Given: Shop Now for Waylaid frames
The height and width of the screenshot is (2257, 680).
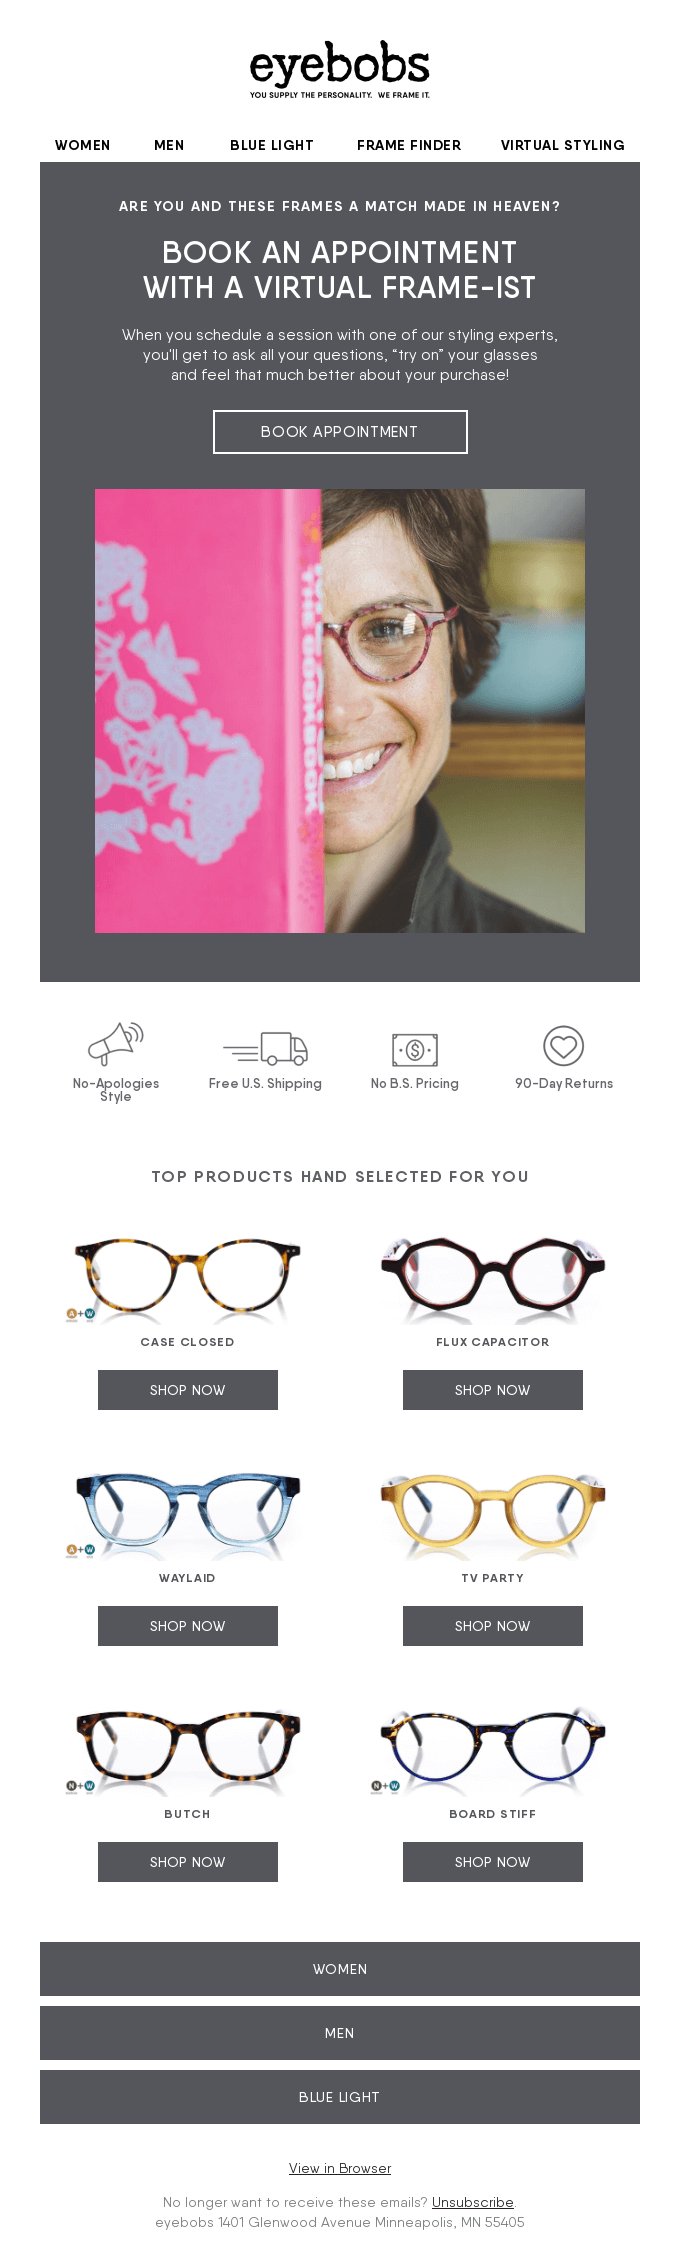Looking at the screenshot, I should point(188,1626).
